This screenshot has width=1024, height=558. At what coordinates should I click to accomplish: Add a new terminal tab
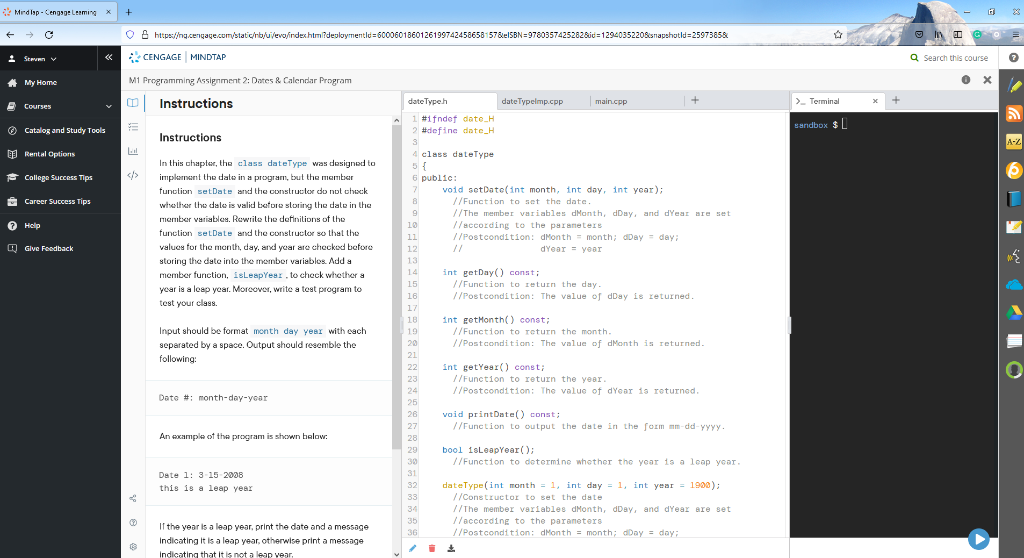coord(896,100)
